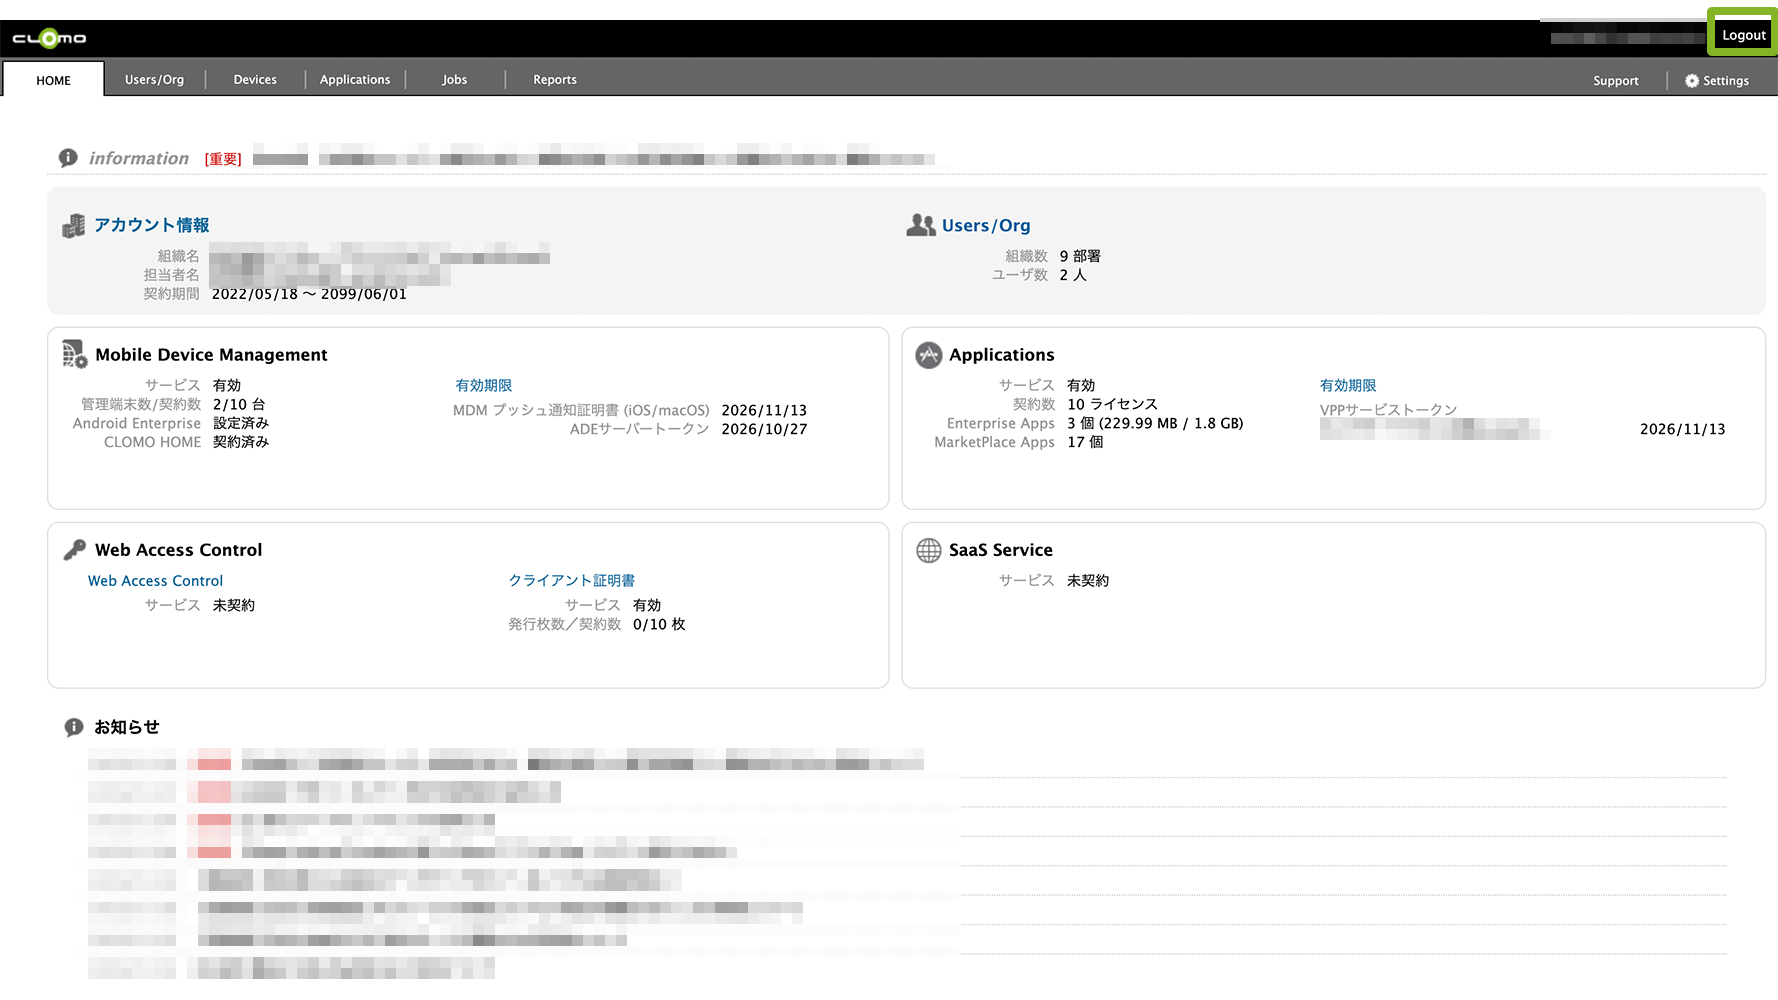
Task: Click the Users/Org people icon
Action: pos(920,226)
